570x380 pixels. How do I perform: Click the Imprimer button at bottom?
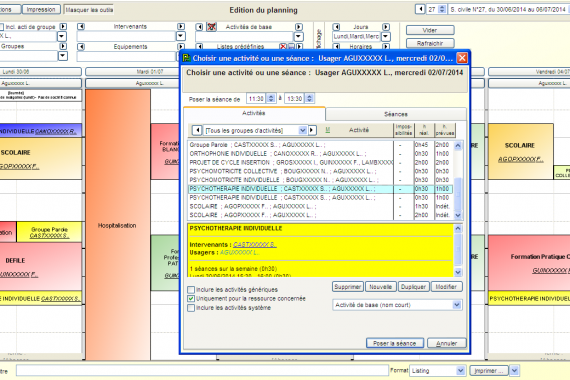tap(489, 371)
